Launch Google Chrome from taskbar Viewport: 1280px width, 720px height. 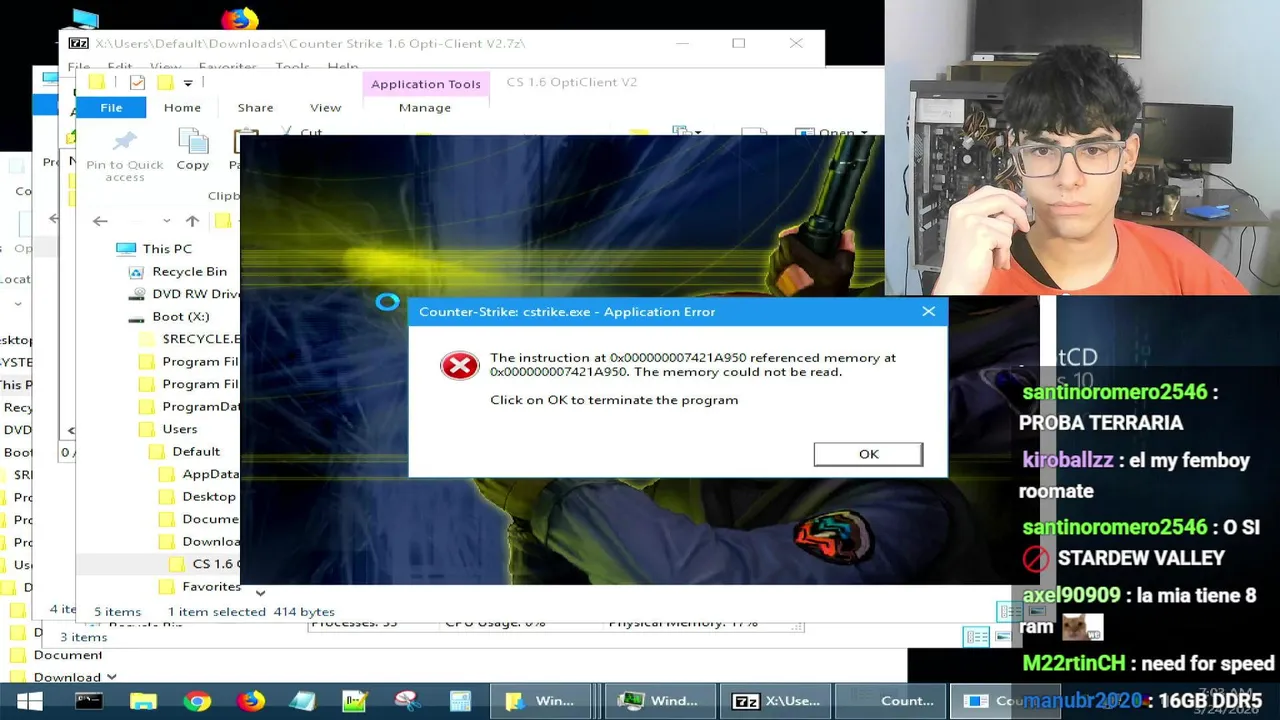[x=197, y=701]
